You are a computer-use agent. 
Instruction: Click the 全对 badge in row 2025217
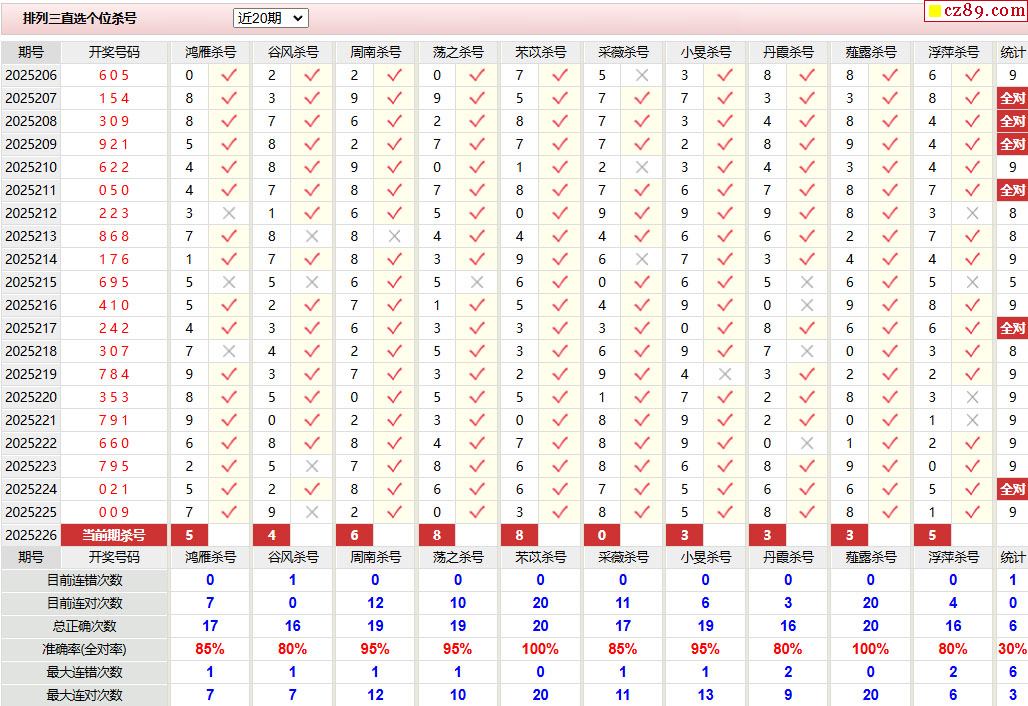1012,328
